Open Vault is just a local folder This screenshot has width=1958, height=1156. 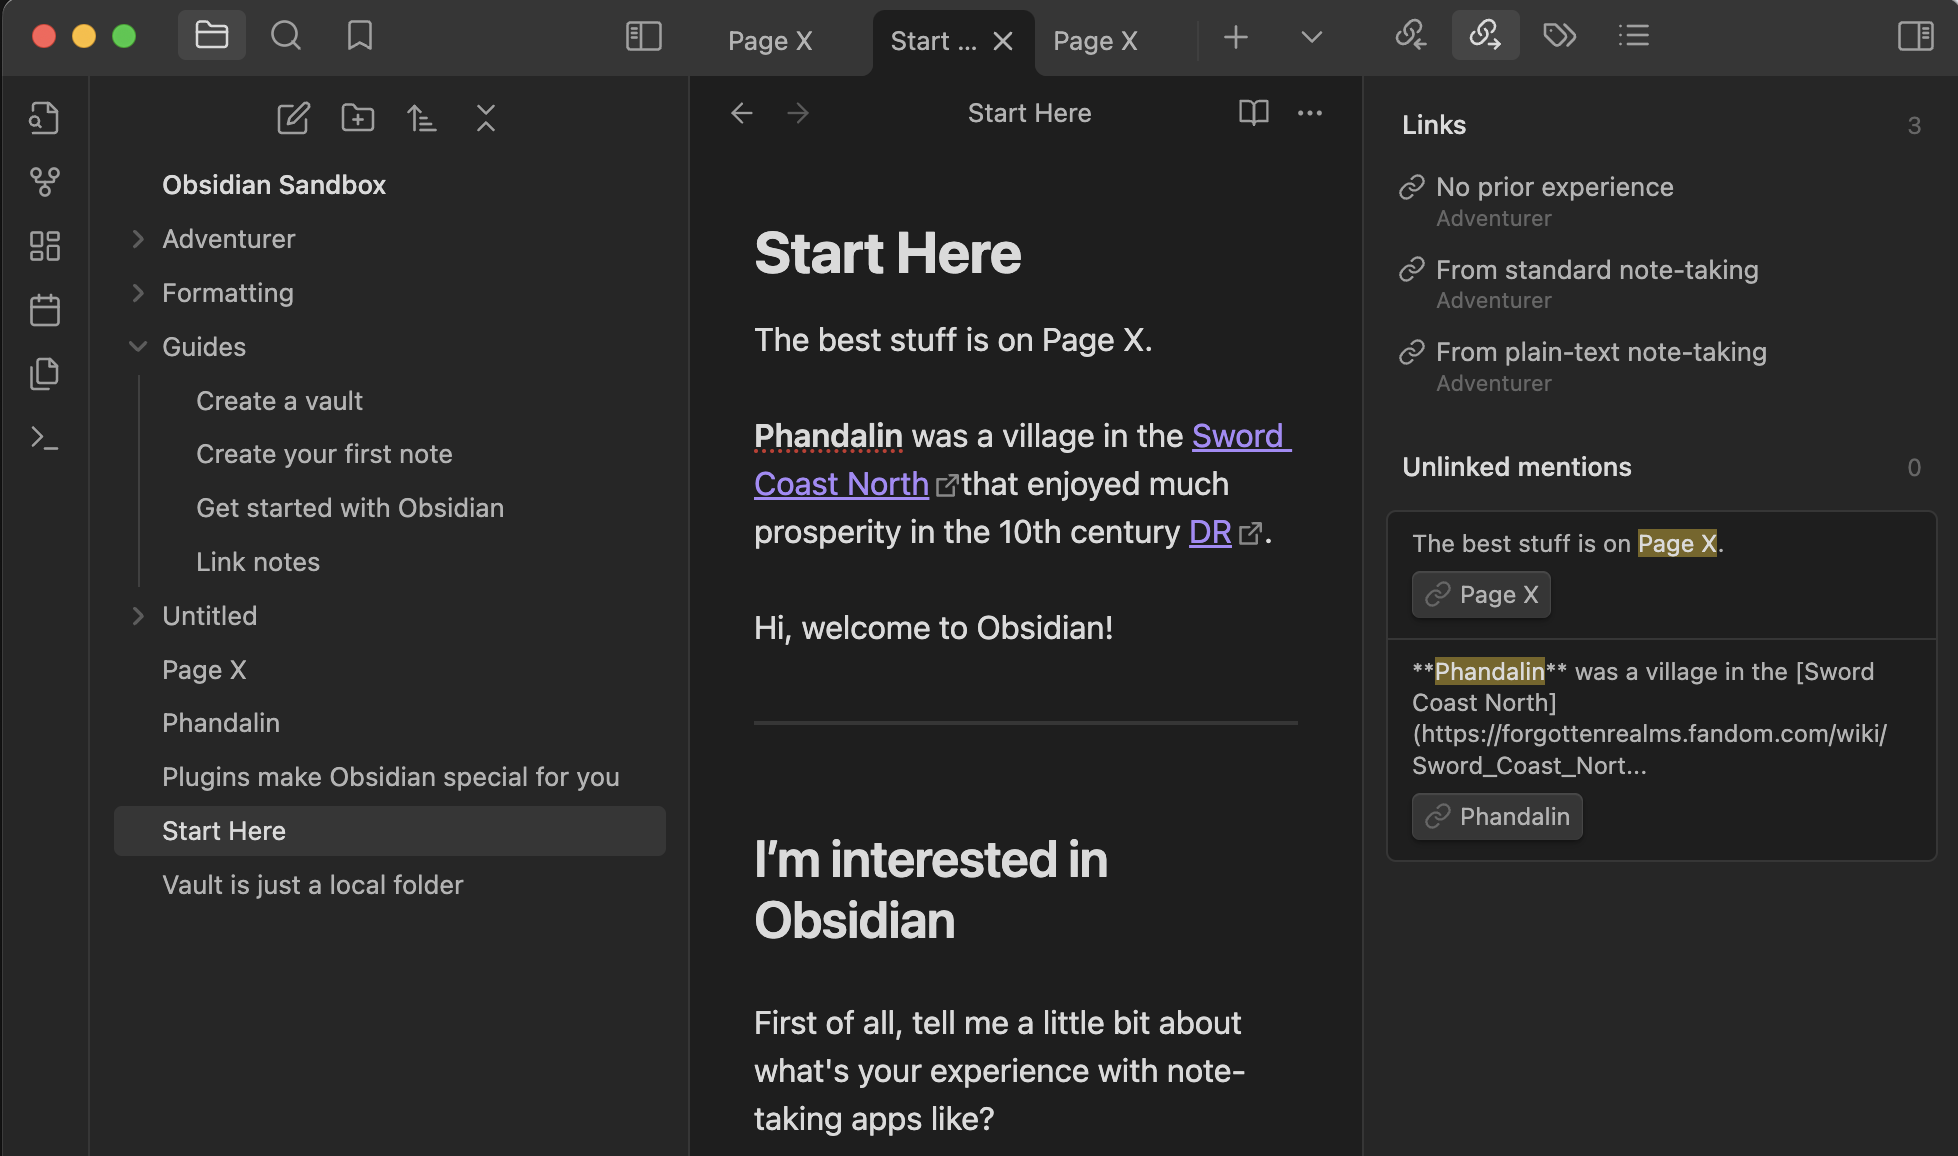point(312,885)
